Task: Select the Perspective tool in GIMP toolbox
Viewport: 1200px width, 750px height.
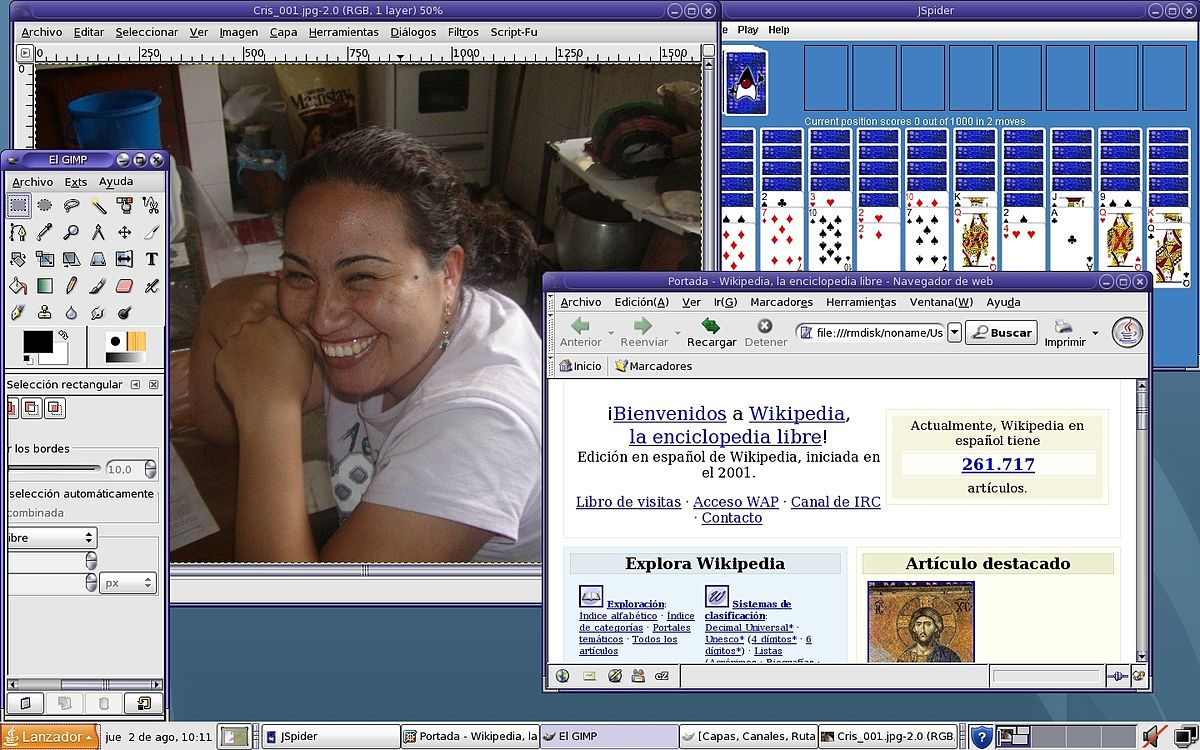Action: point(98,259)
